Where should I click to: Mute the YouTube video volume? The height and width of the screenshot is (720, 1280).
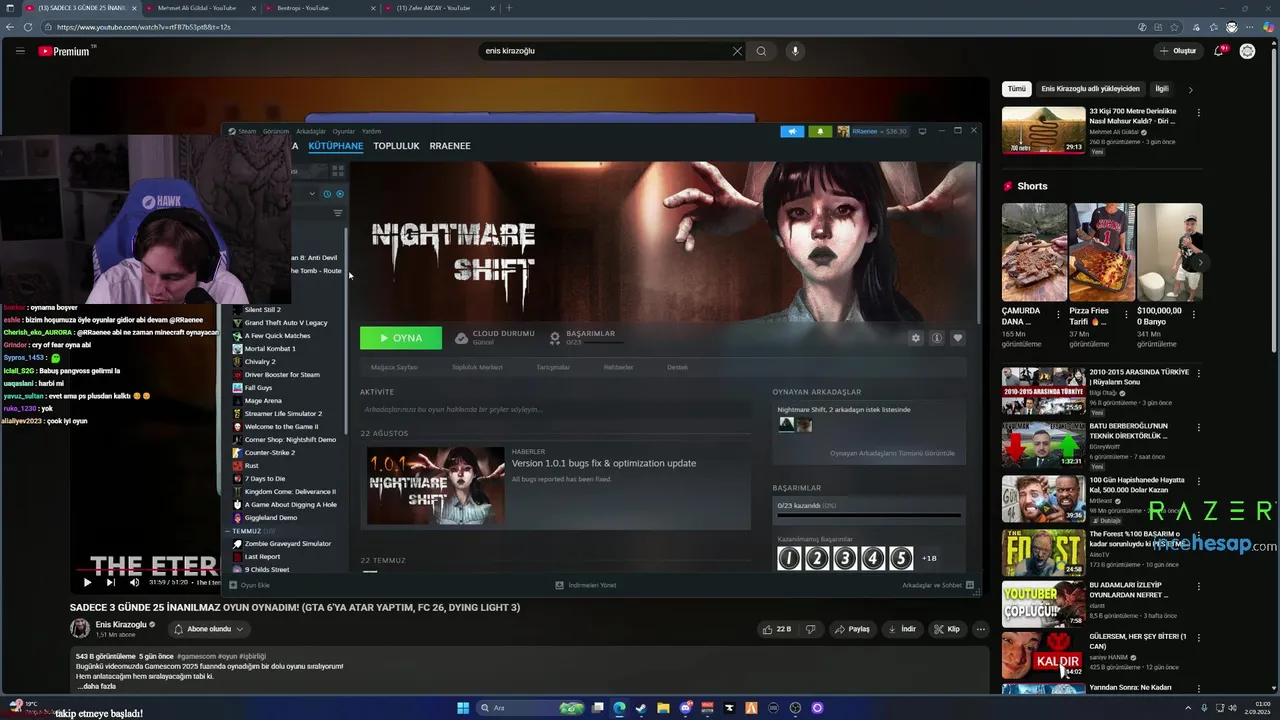pos(134,582)
